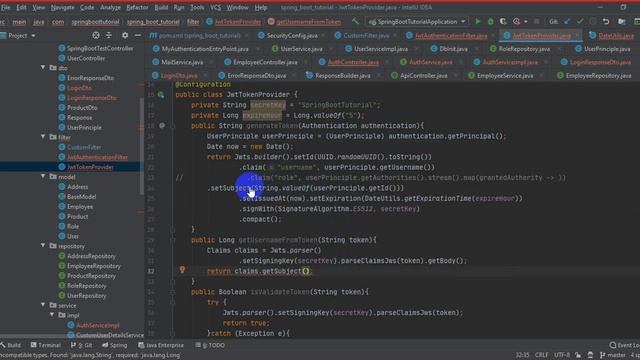Toggle the 6: TODO tool window
The width and height of the screenshot is (640, 360).
click(x=210, y=345)
